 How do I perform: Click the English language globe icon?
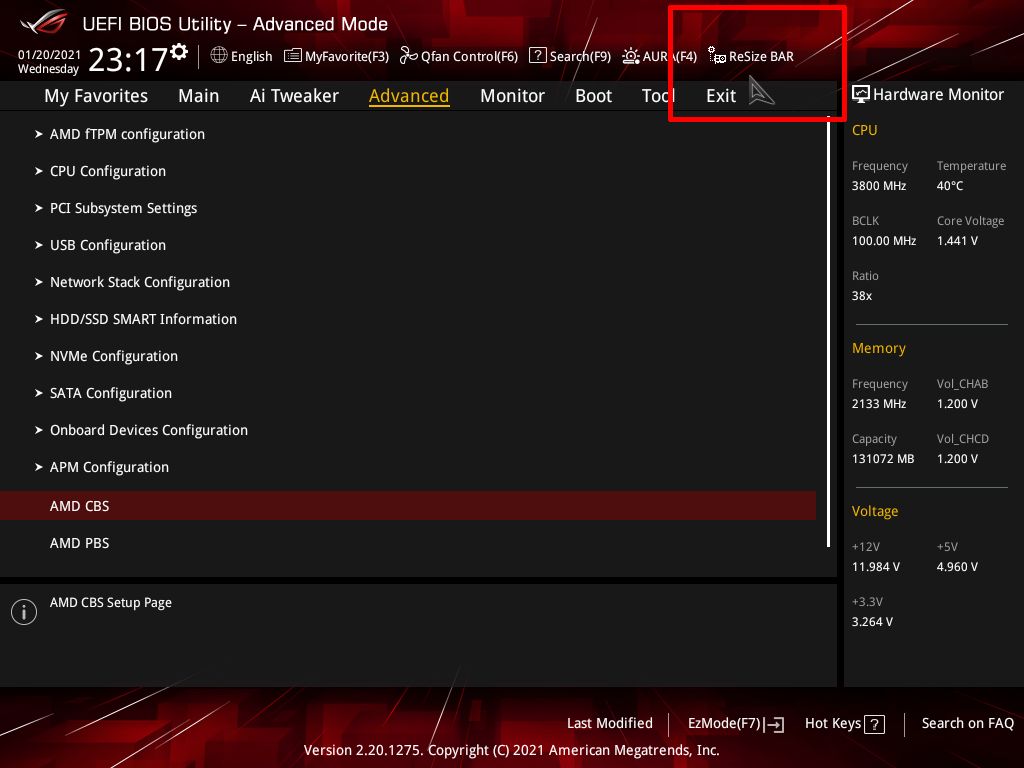219,56
